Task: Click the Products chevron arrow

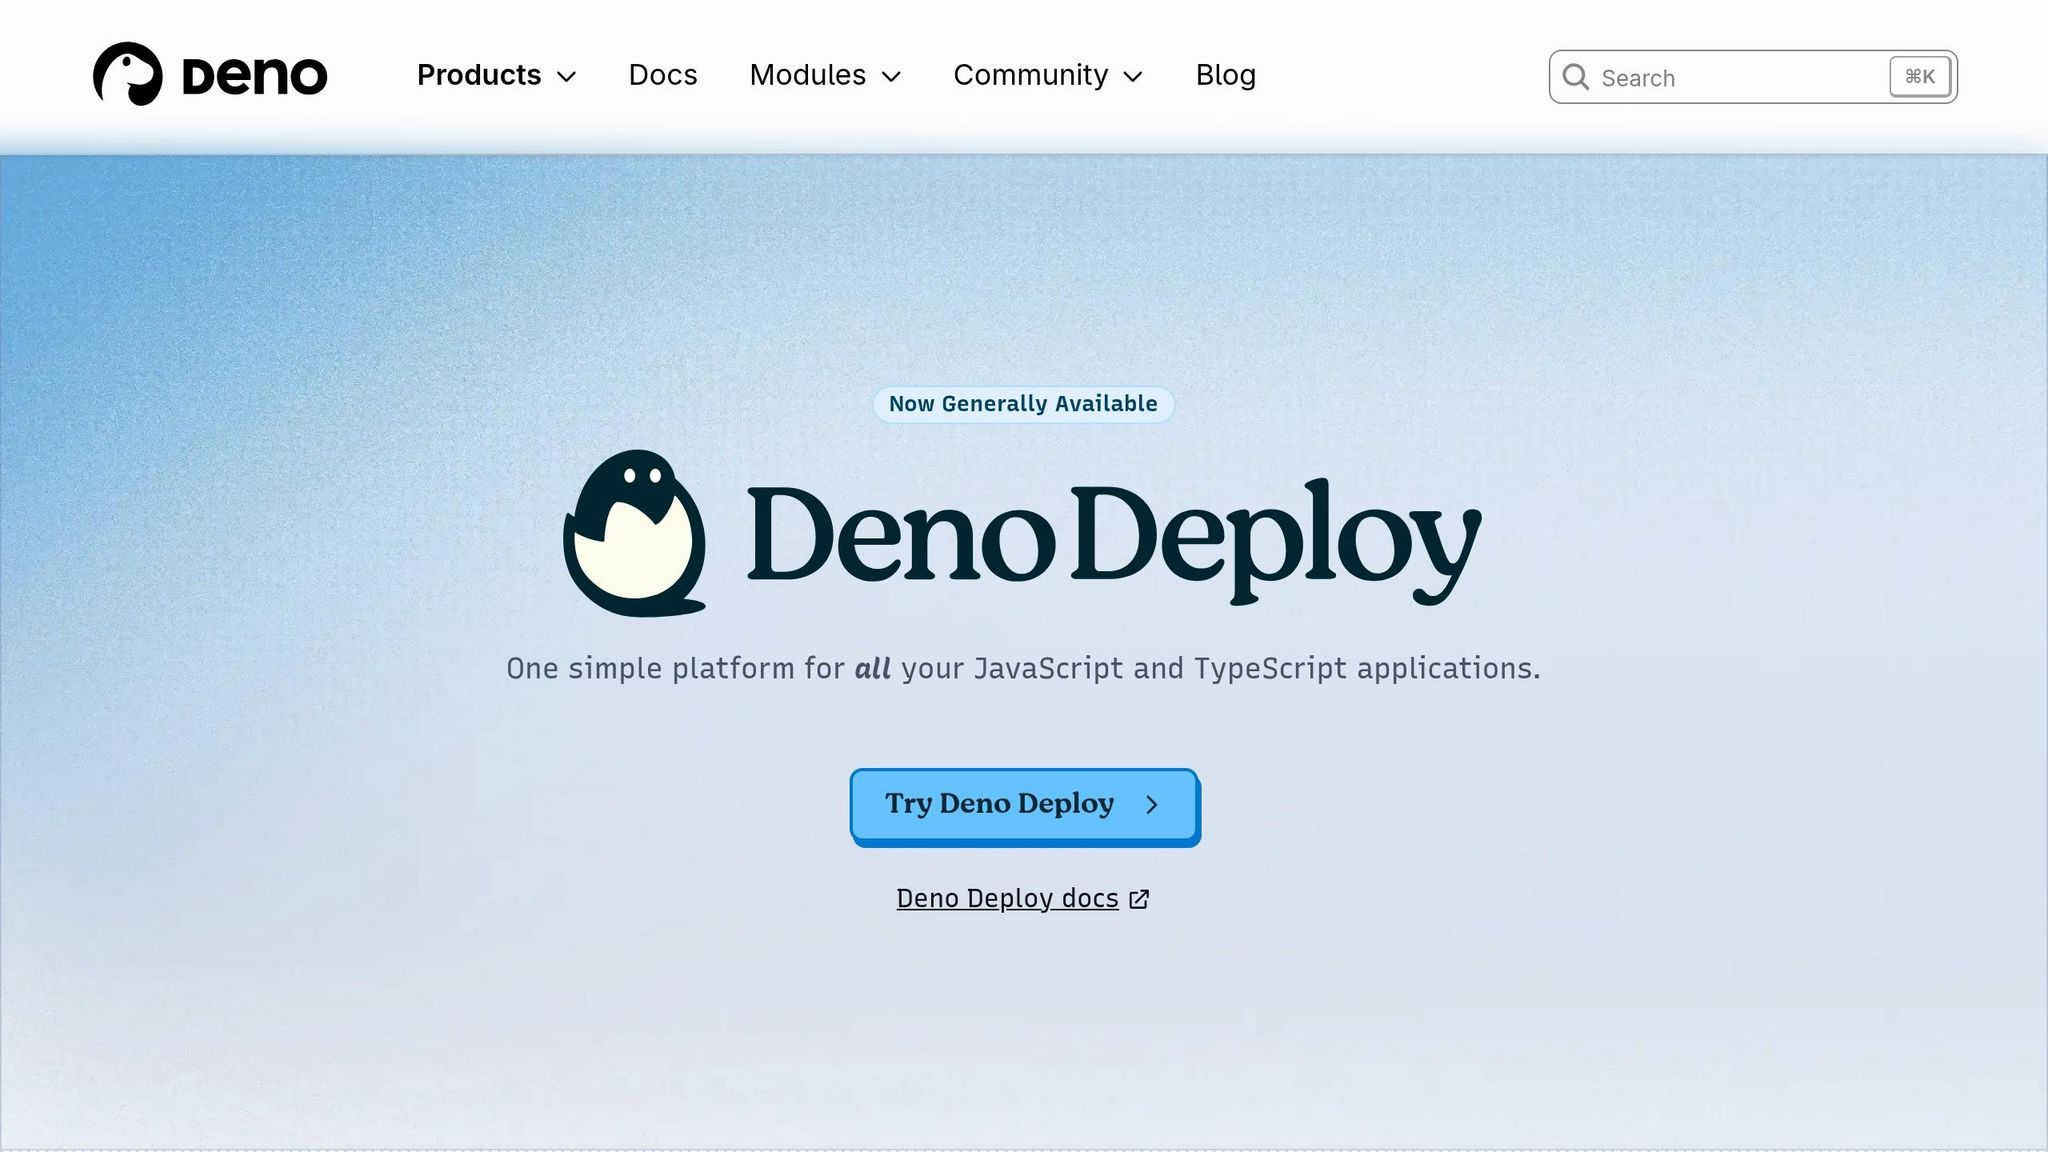Action: point(566,77)
